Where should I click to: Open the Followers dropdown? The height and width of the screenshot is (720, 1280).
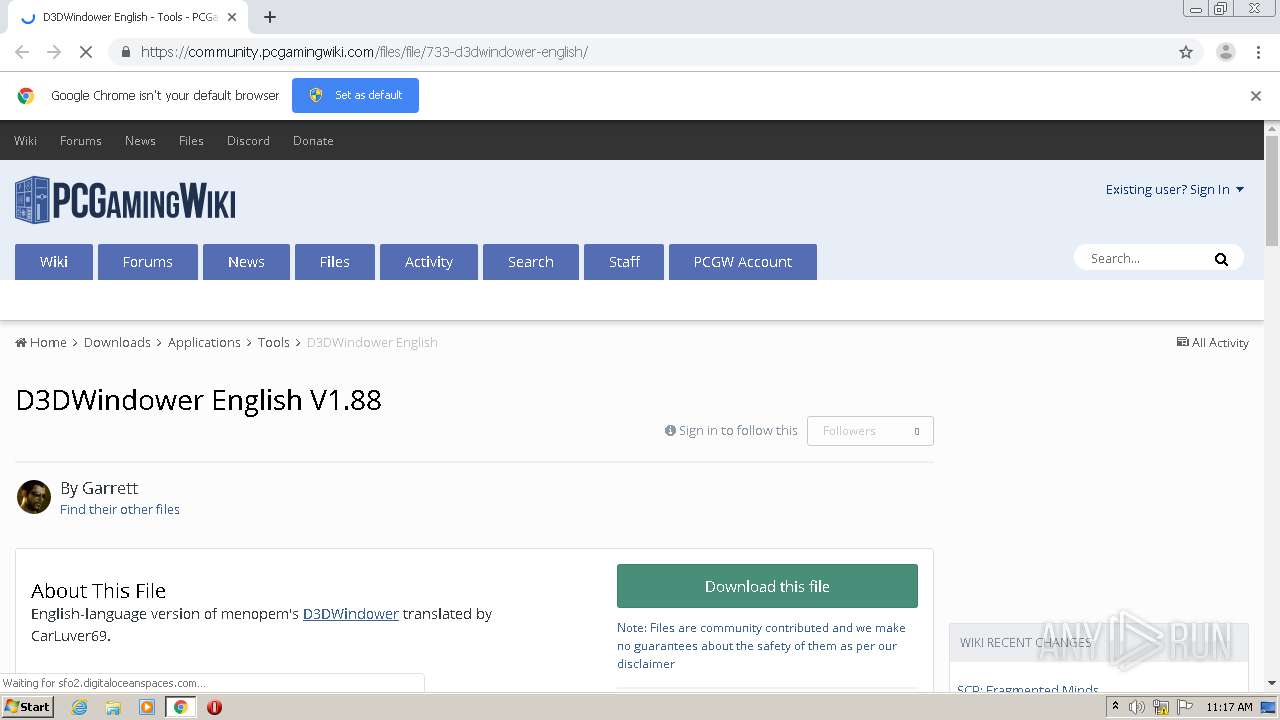tap(870, 431)
